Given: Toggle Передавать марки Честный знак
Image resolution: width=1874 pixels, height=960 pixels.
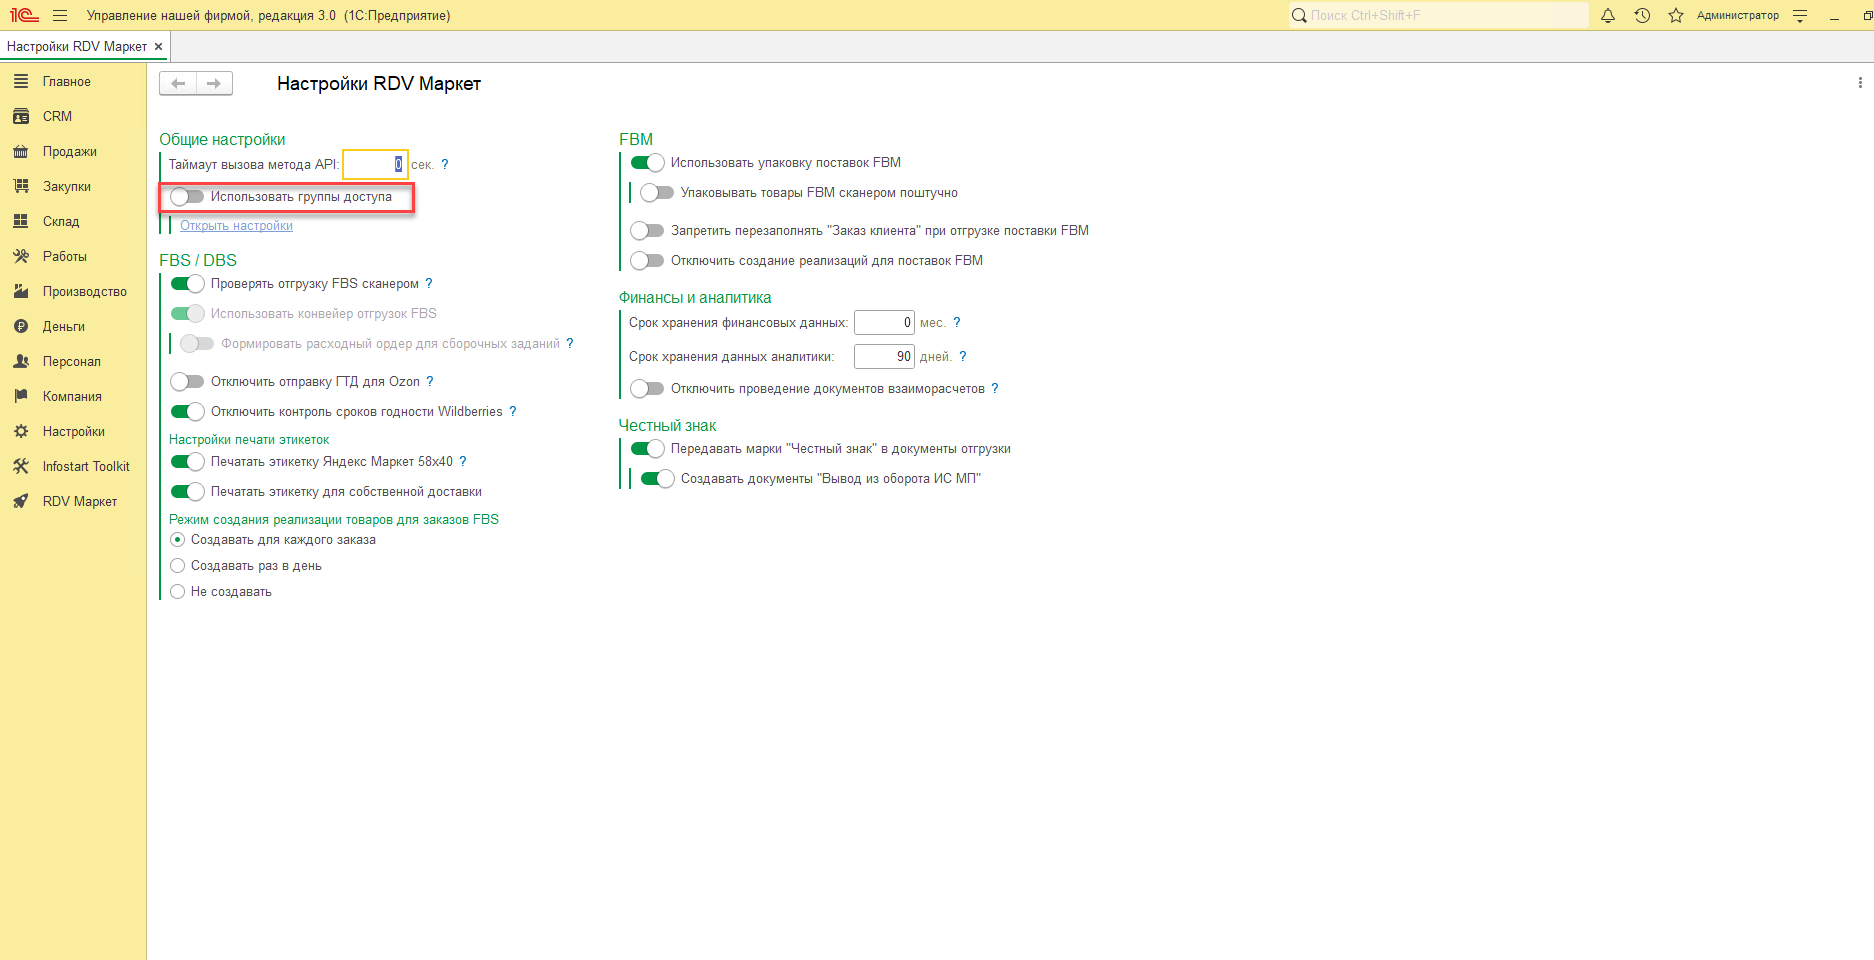Looking at the screenshot, I should point(647,448).
